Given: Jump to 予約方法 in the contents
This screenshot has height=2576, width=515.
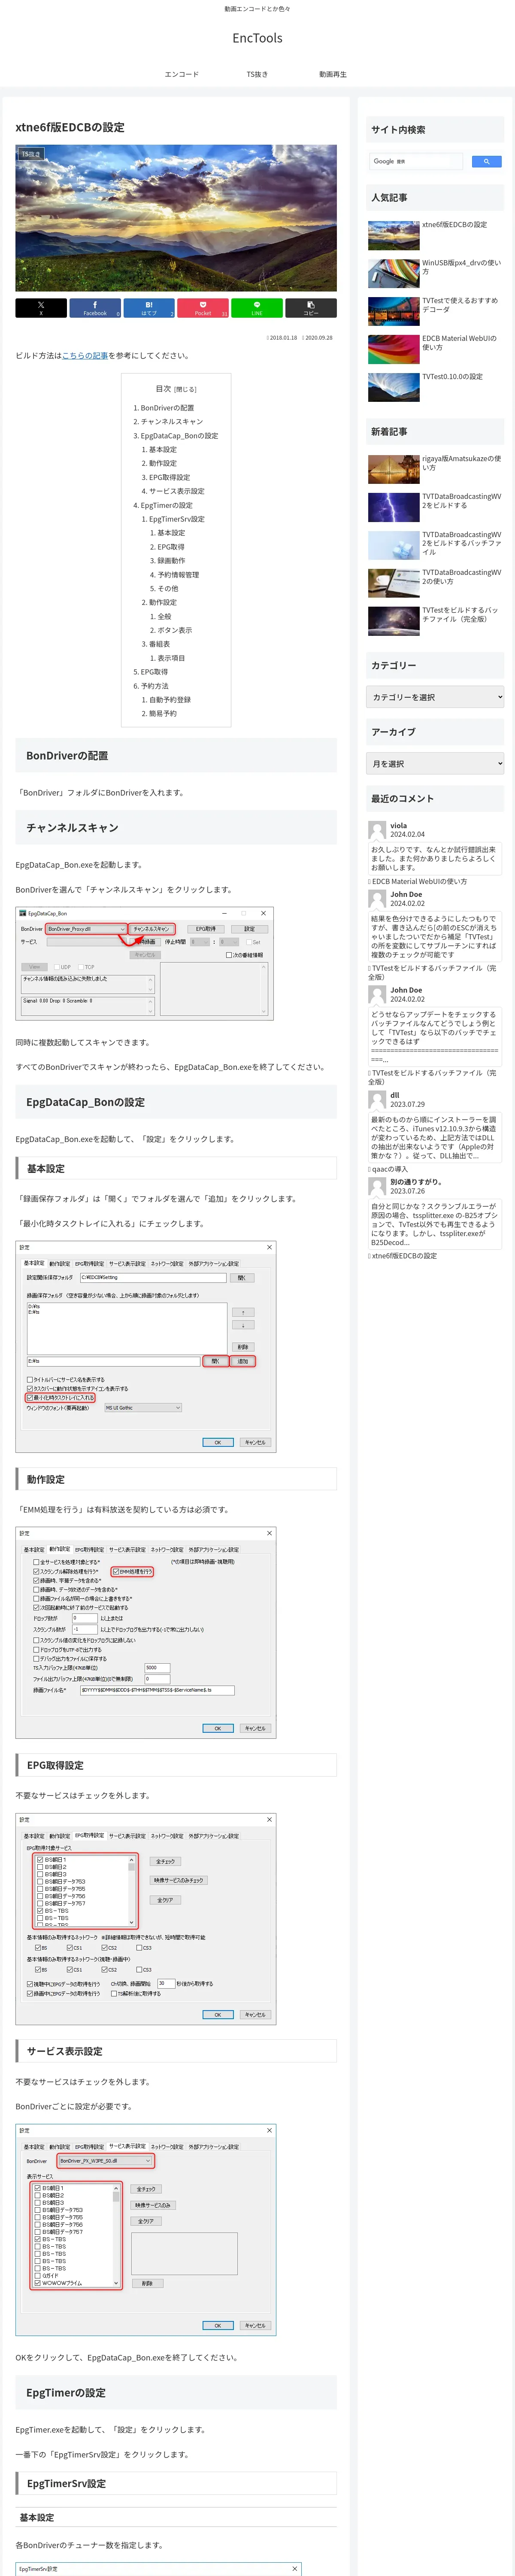Looking at the screenshot, I should pyautogui.click(x=154, y=686).
